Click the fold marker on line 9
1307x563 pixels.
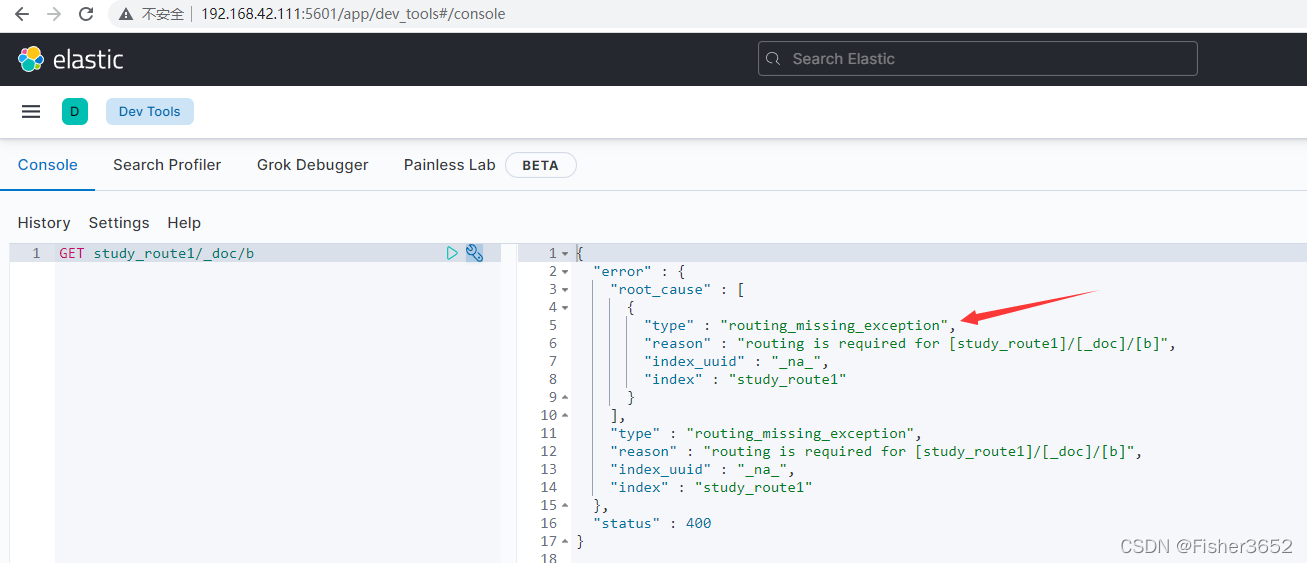565,398
